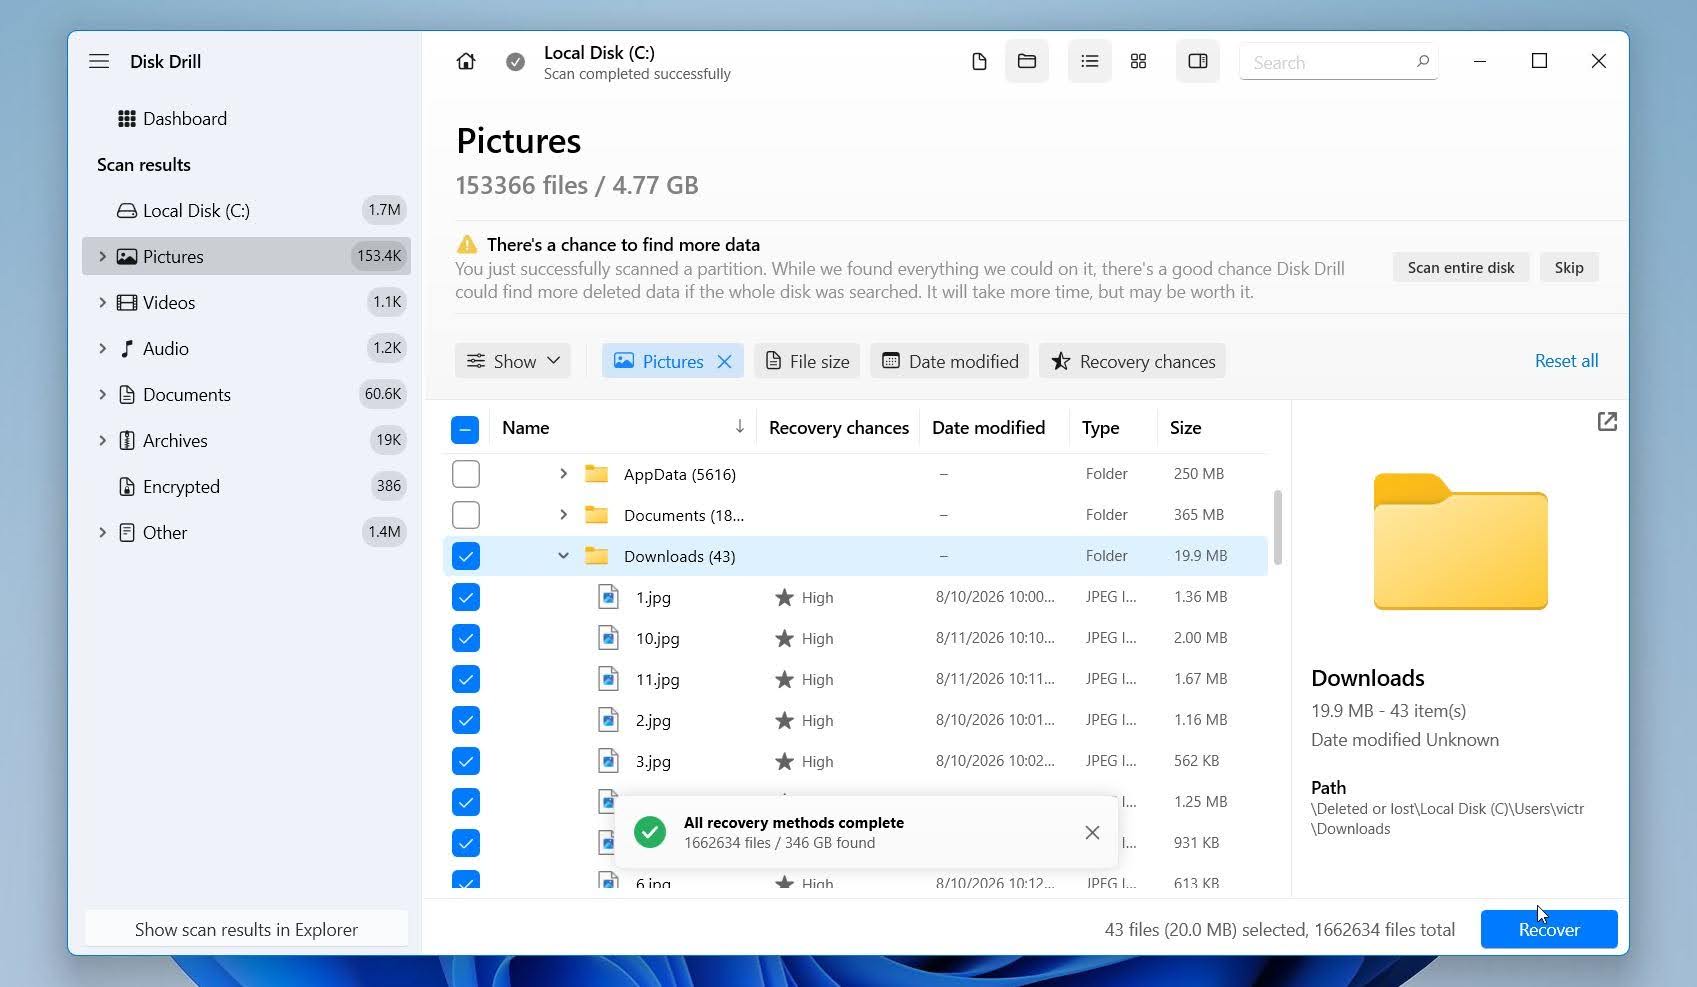Click the Skip button
1697x987 pixels.
click(x=1569, y=267)
